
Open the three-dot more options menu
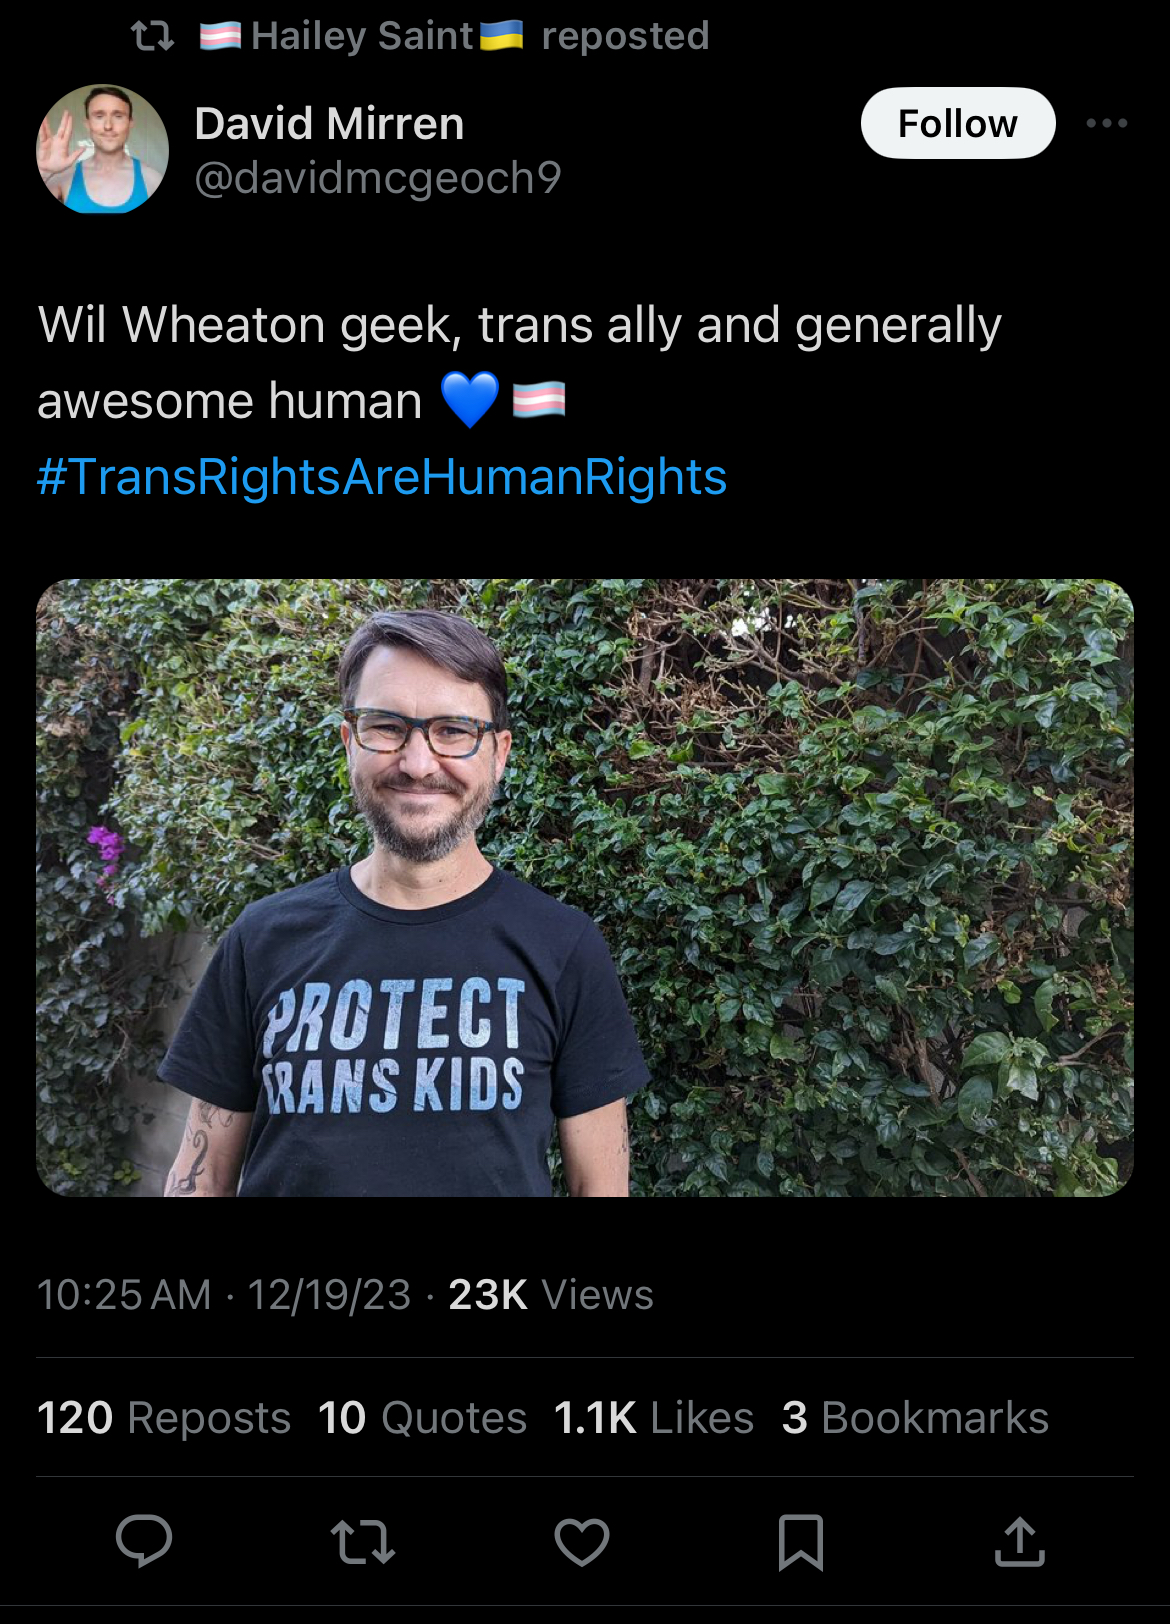[x=1107, y=123]
